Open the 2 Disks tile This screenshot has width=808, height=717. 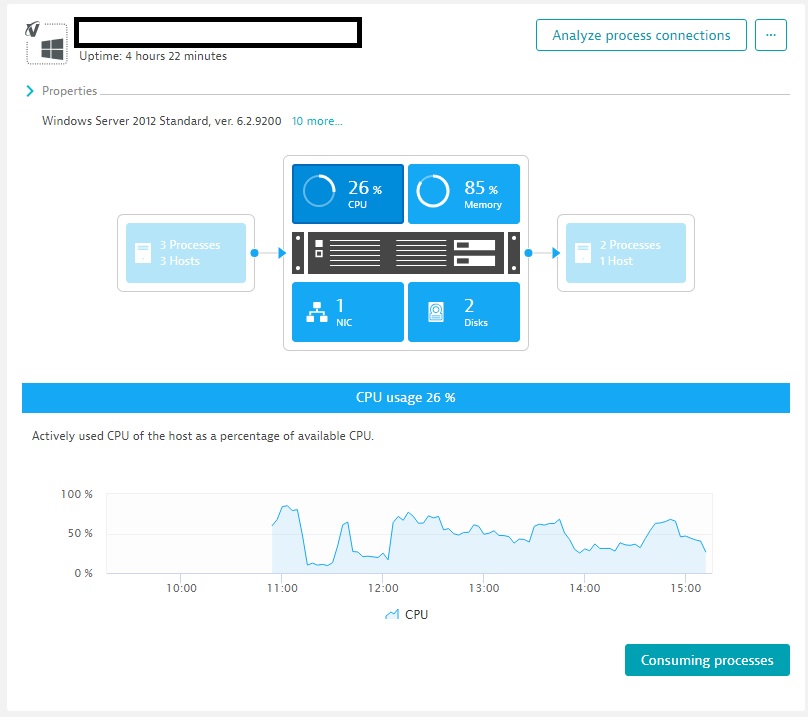click(x=464, y=312)
